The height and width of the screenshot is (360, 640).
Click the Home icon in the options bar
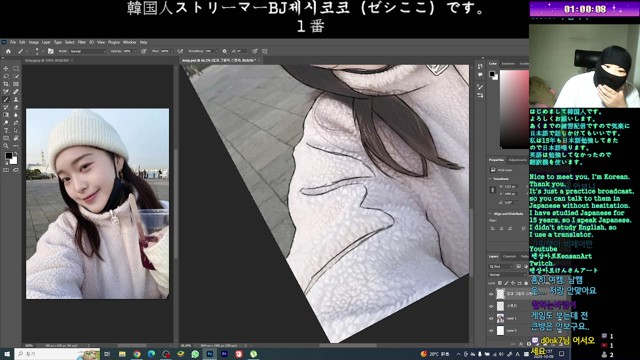(x=8, y=51)
